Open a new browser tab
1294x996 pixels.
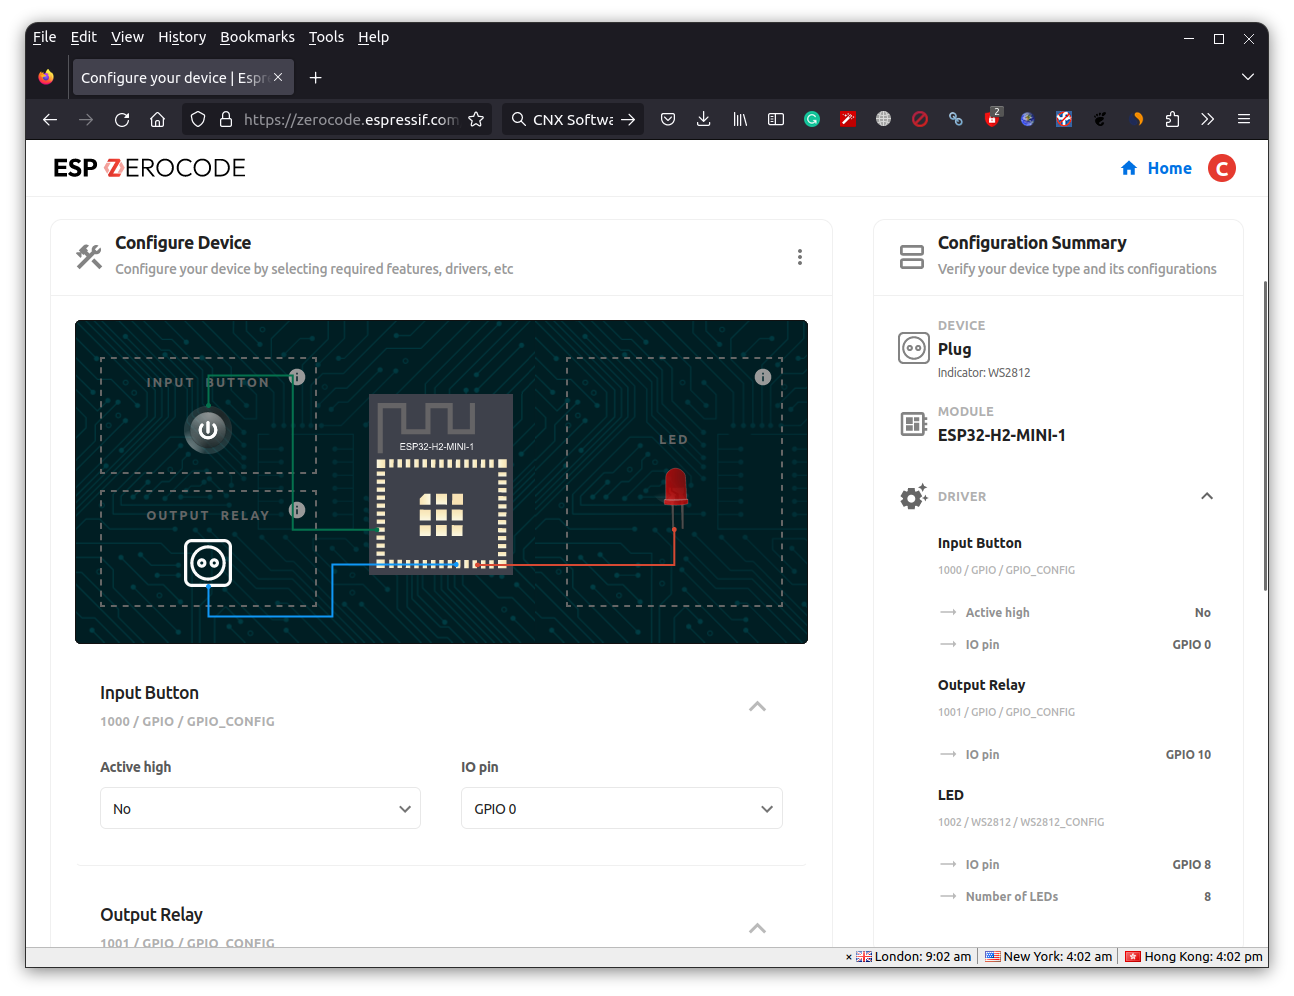[x=315, y=77]
